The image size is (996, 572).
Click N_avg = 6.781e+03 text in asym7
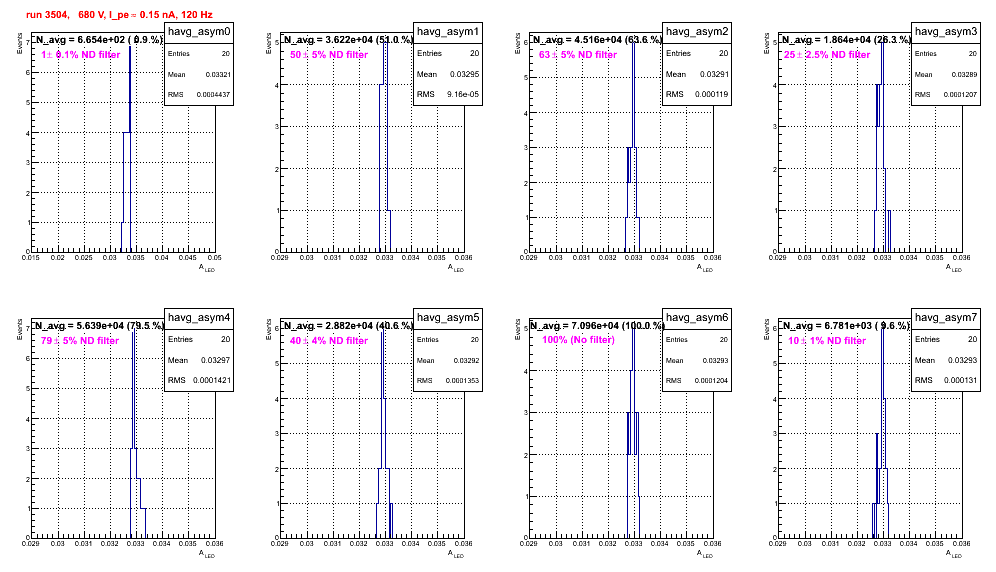846,325
